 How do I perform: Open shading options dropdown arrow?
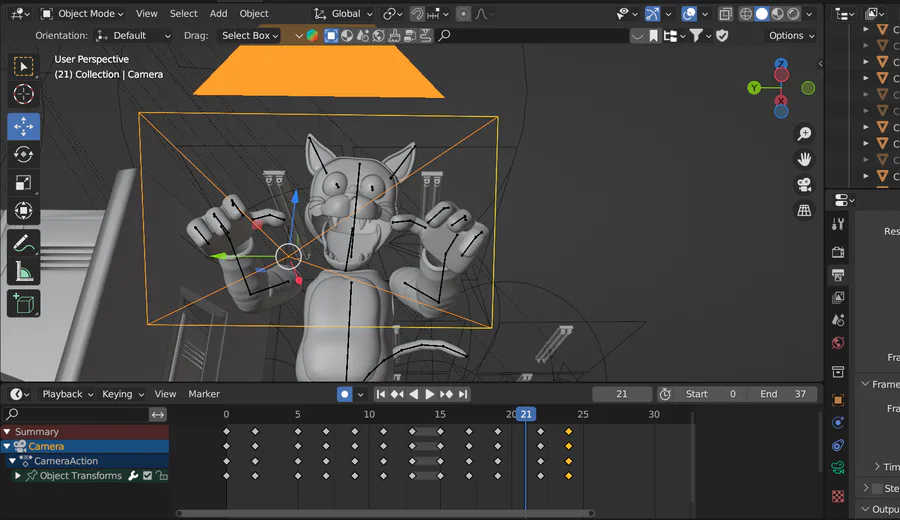click(809, 14)
